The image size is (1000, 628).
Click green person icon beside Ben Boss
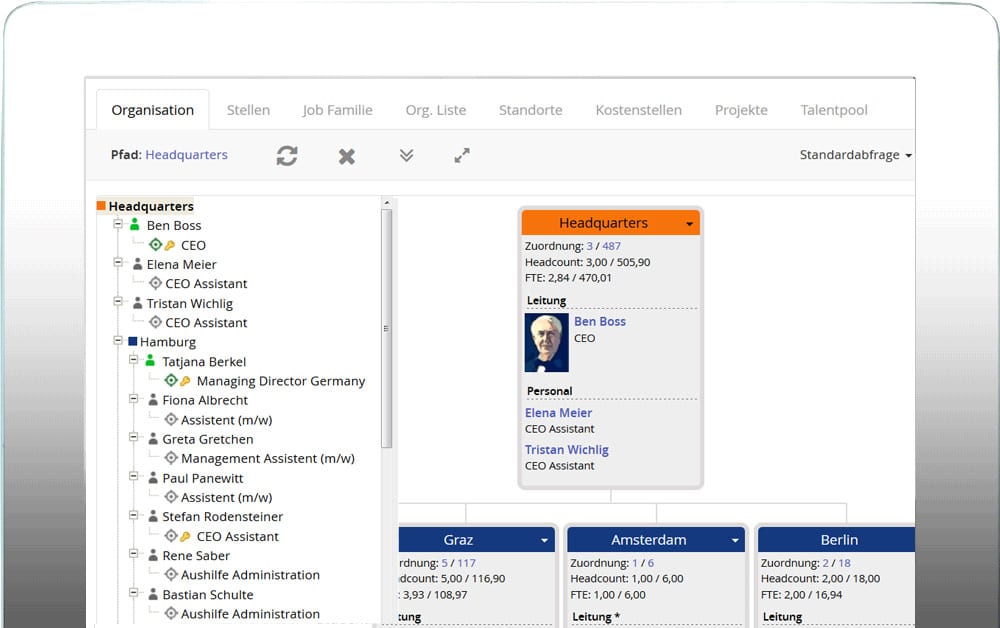(135, 224)
